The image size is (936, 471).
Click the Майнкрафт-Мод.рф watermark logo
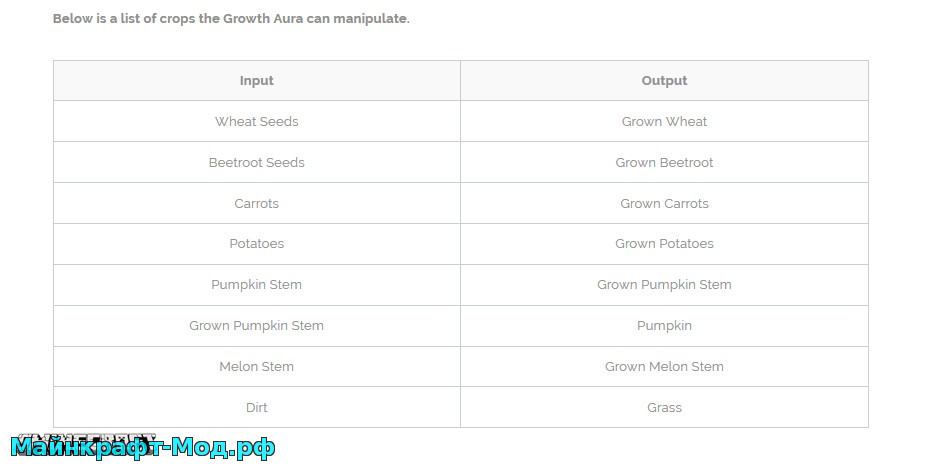tap(143, 446)
